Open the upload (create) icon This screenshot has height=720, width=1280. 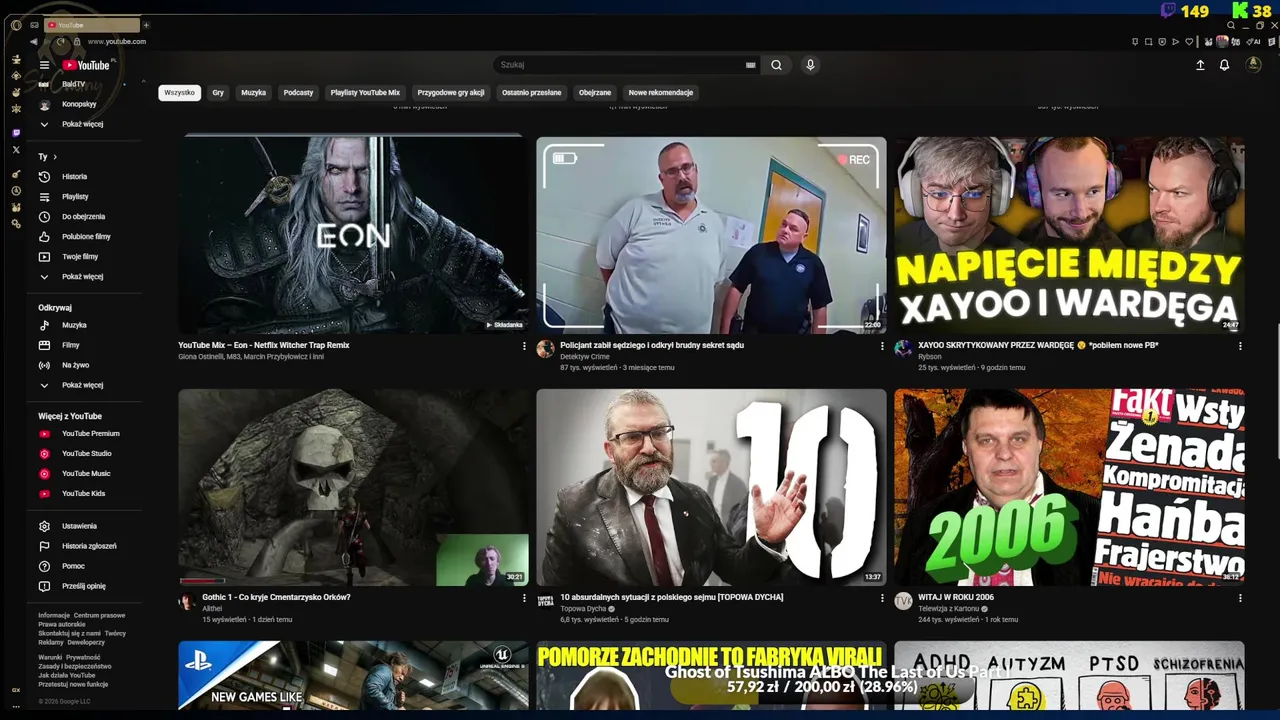point(1200,65)
